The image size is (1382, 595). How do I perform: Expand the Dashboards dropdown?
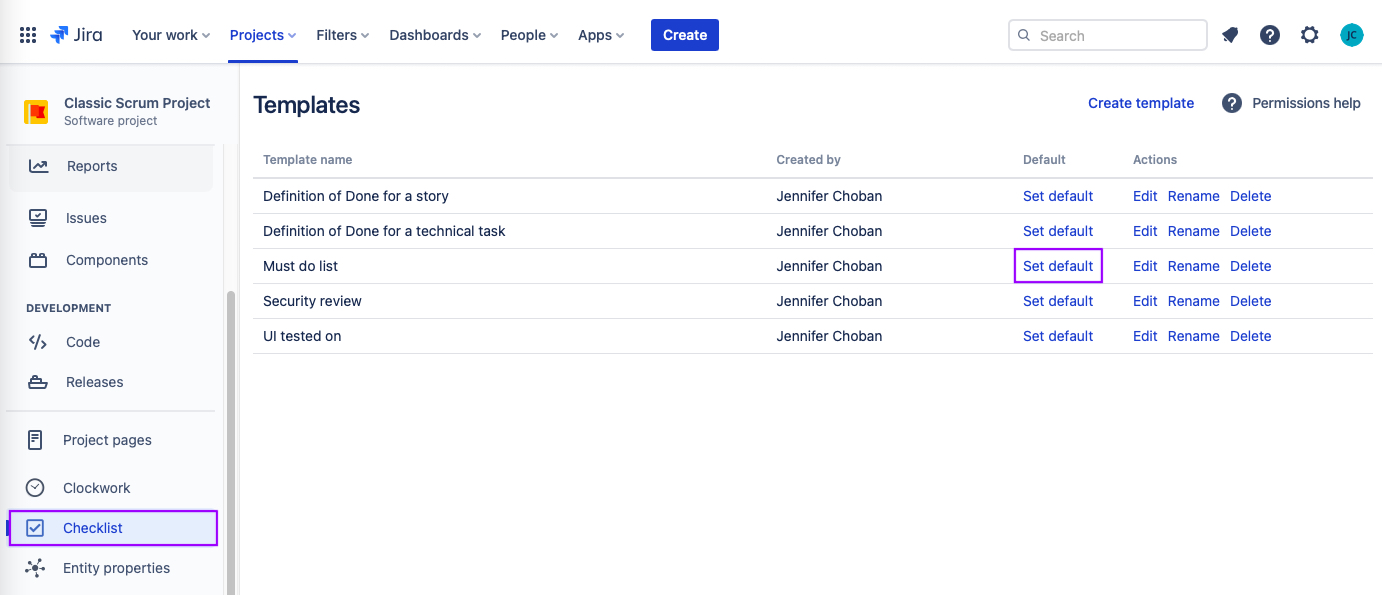pos(435,35)
